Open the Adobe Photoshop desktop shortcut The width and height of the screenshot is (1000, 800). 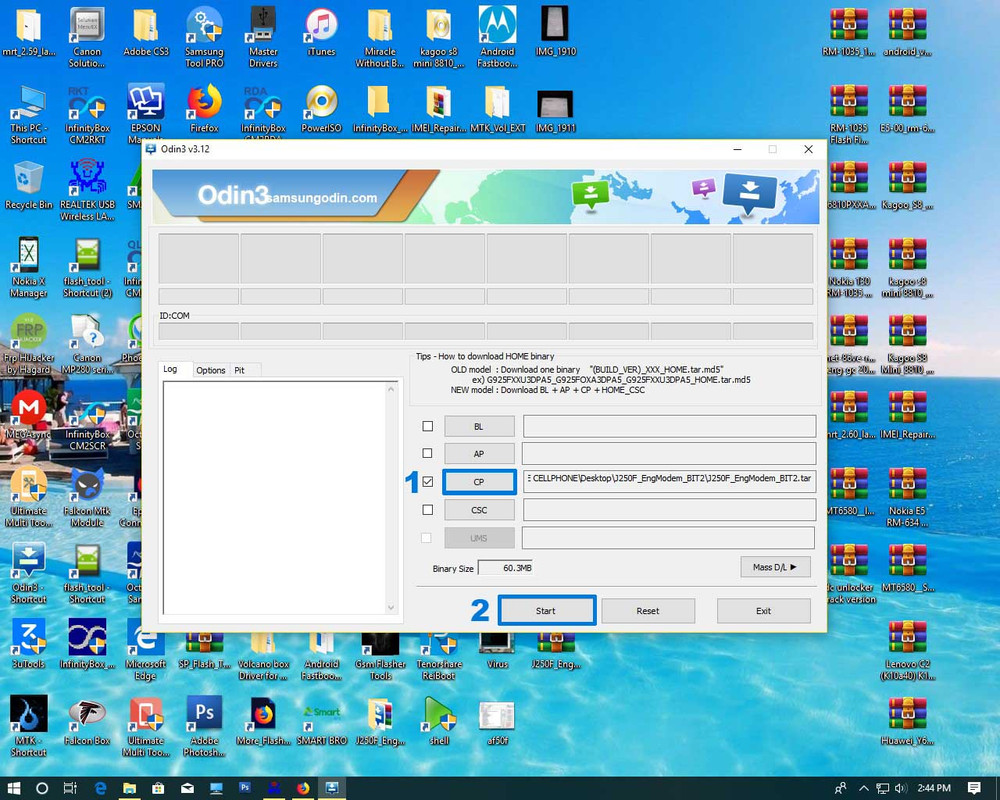pos(204,726)
